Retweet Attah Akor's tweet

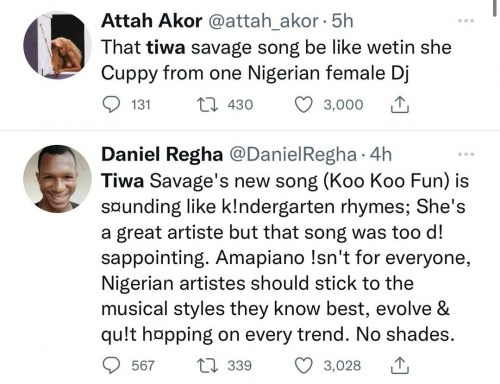pos(207,105)
